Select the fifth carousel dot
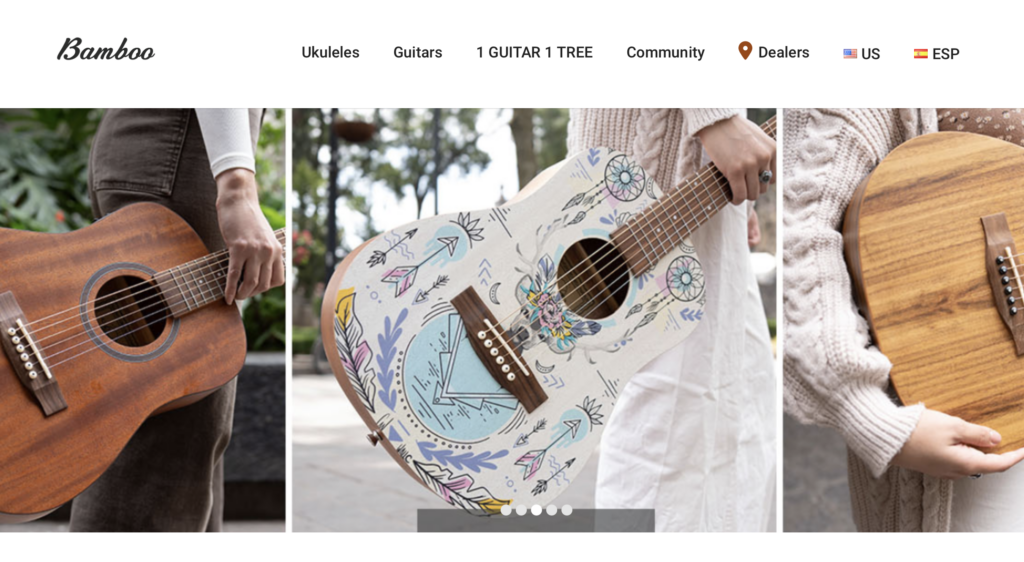Viewport: 1024px width, 562px height. click(x=567, y=510)
